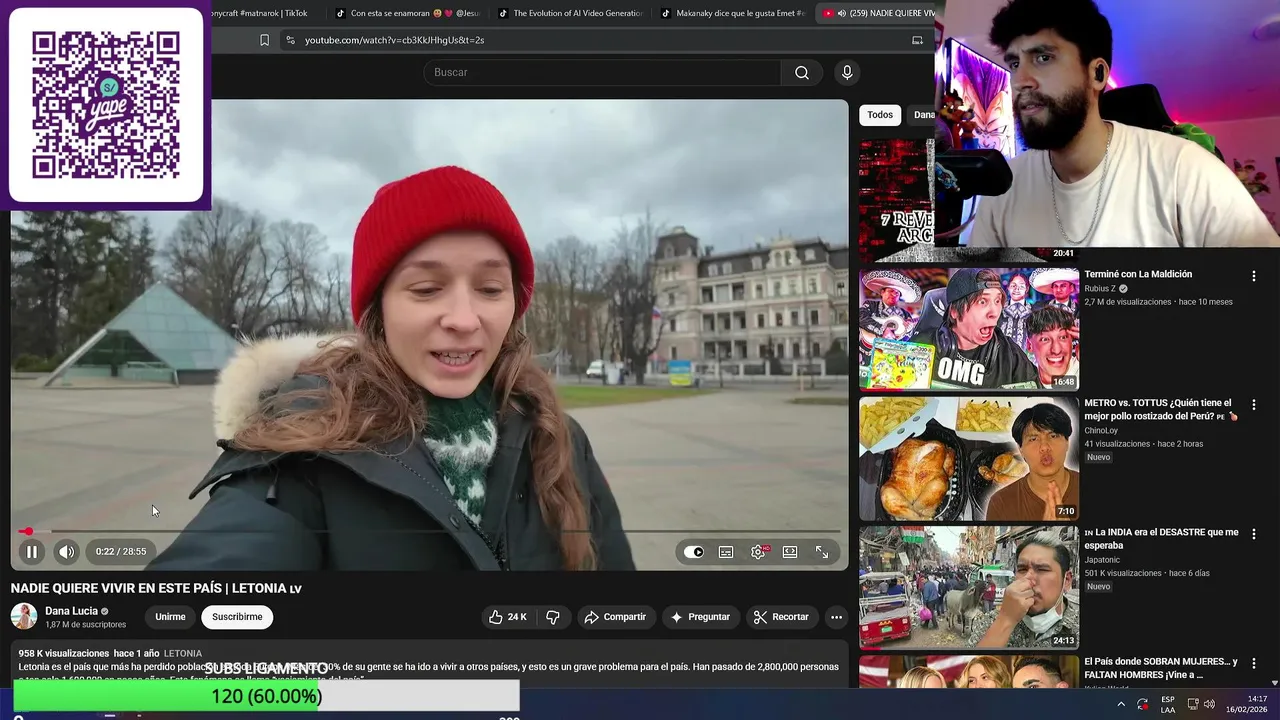Show hidden system tray icons chevron

tap(1121, 704)
